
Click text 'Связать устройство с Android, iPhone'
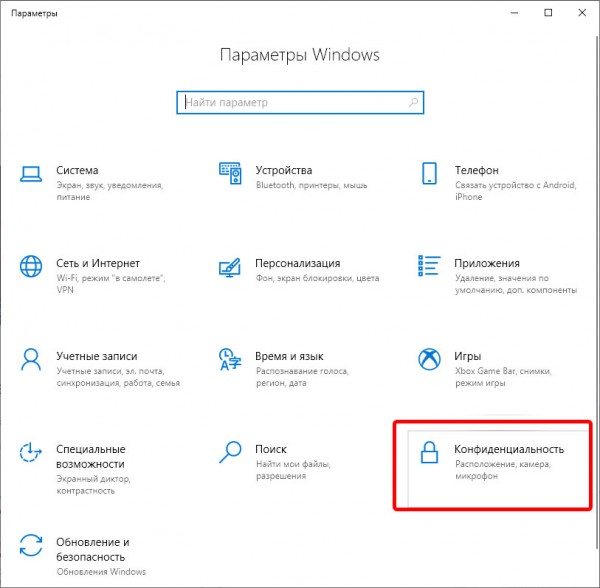[x=515, y=191]
